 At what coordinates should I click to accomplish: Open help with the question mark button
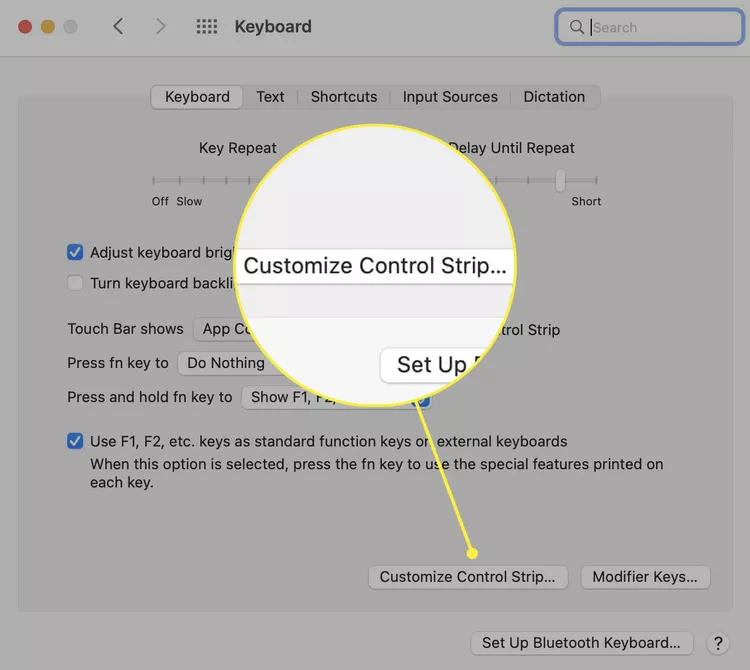pos(718,643)
